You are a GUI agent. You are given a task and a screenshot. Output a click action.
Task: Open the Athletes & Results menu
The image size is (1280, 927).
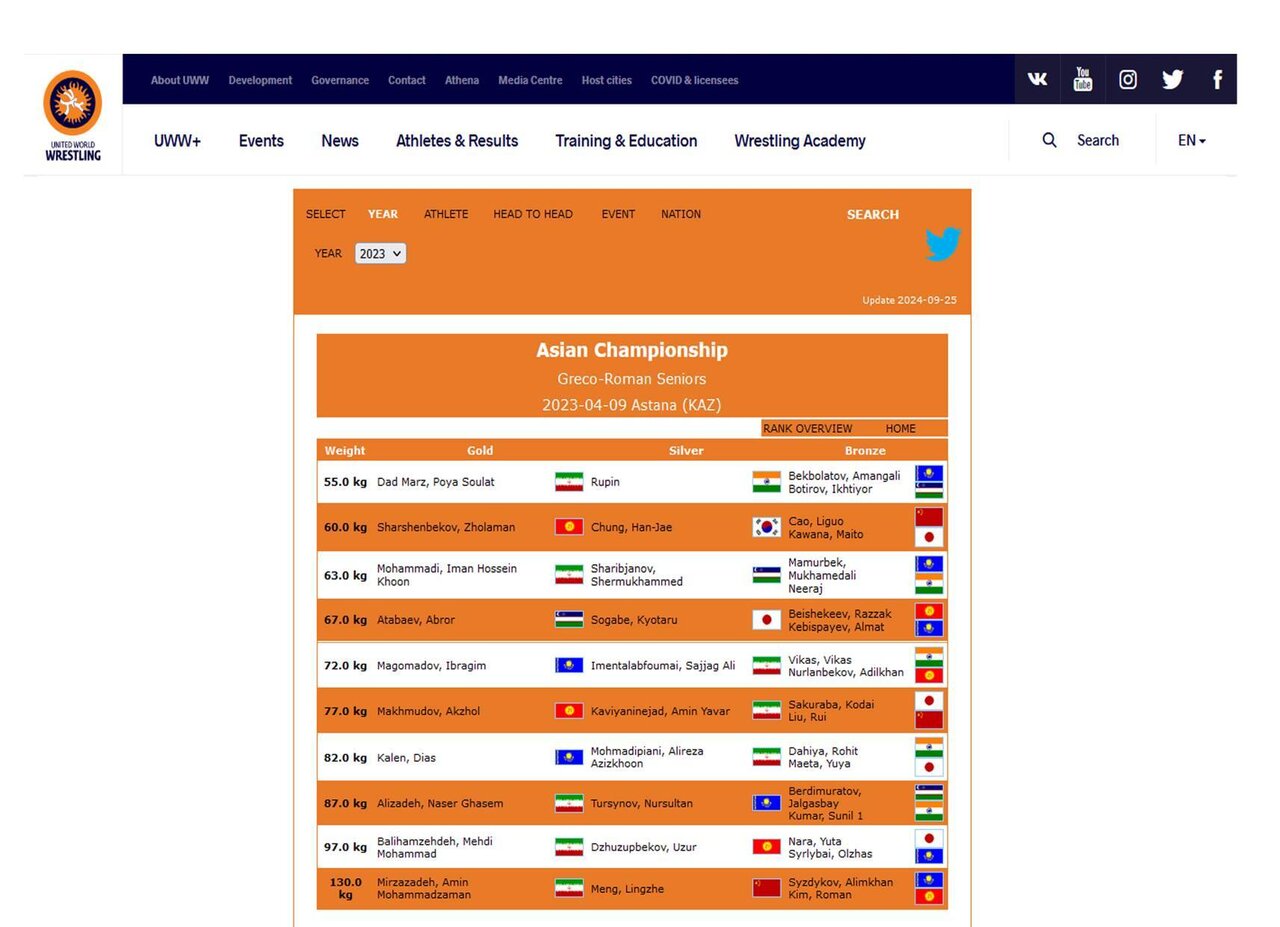click(x=457, y=141)
